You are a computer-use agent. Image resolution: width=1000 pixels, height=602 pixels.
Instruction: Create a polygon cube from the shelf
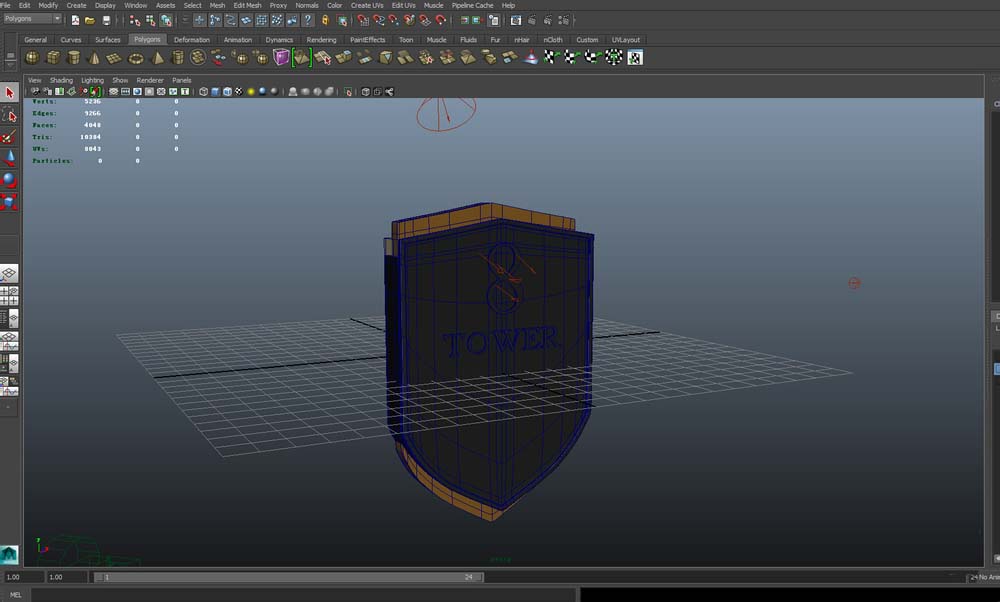(53, 58)
